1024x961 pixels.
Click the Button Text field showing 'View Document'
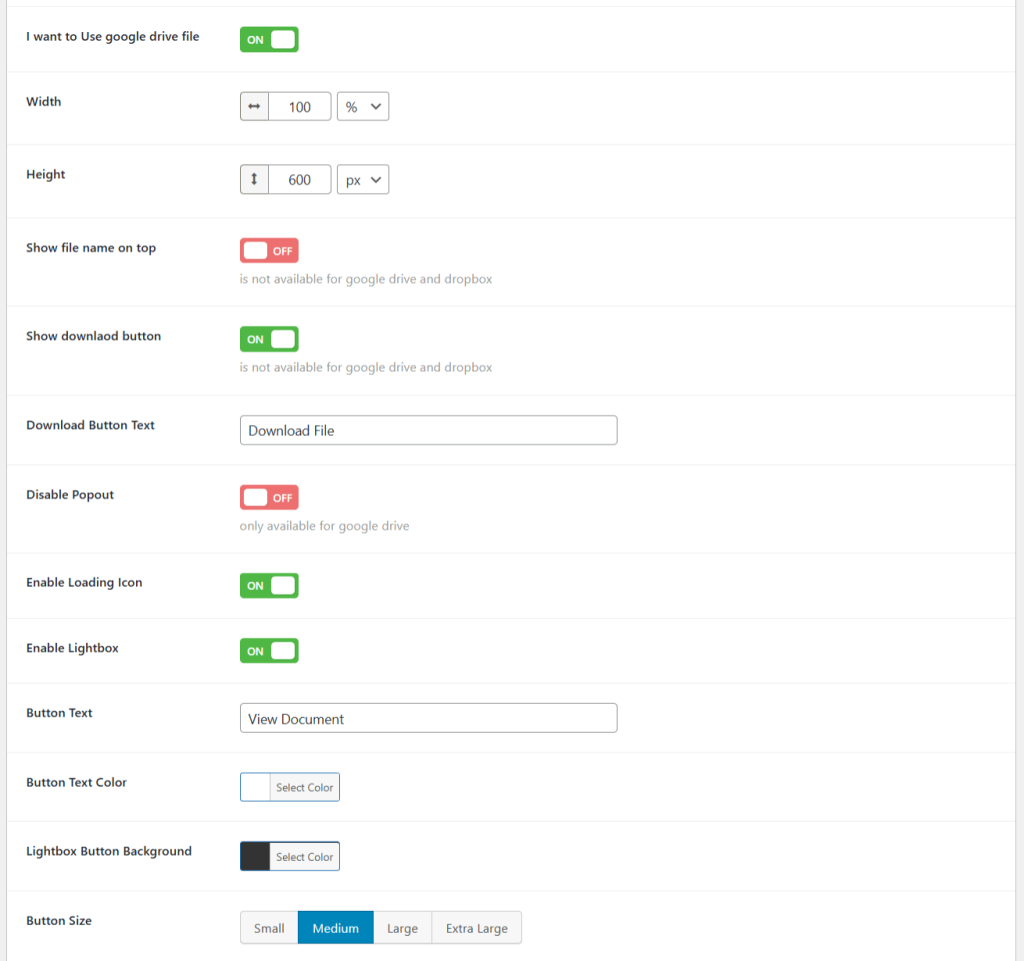428,717
